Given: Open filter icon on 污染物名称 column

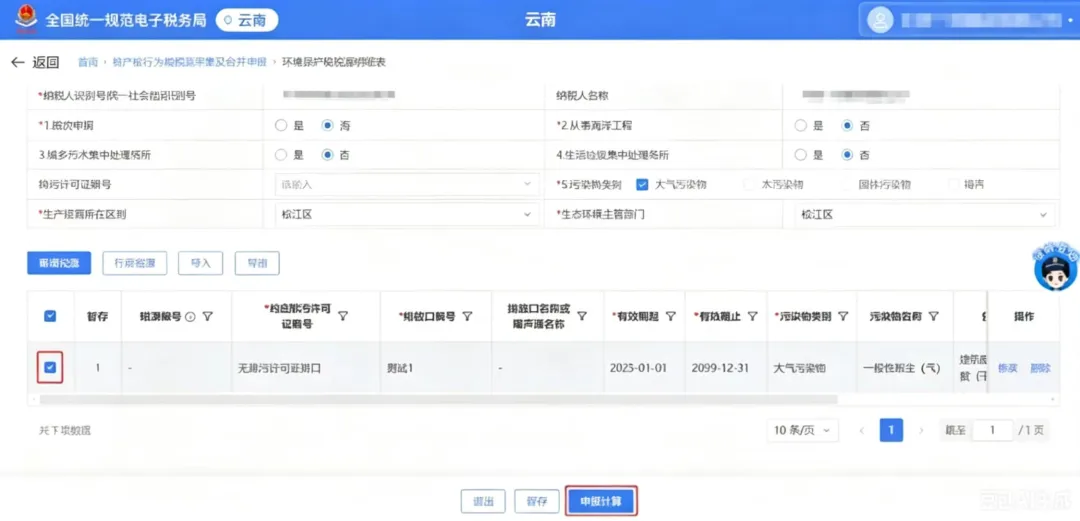Looking at the screenshot, I should 933,316.
